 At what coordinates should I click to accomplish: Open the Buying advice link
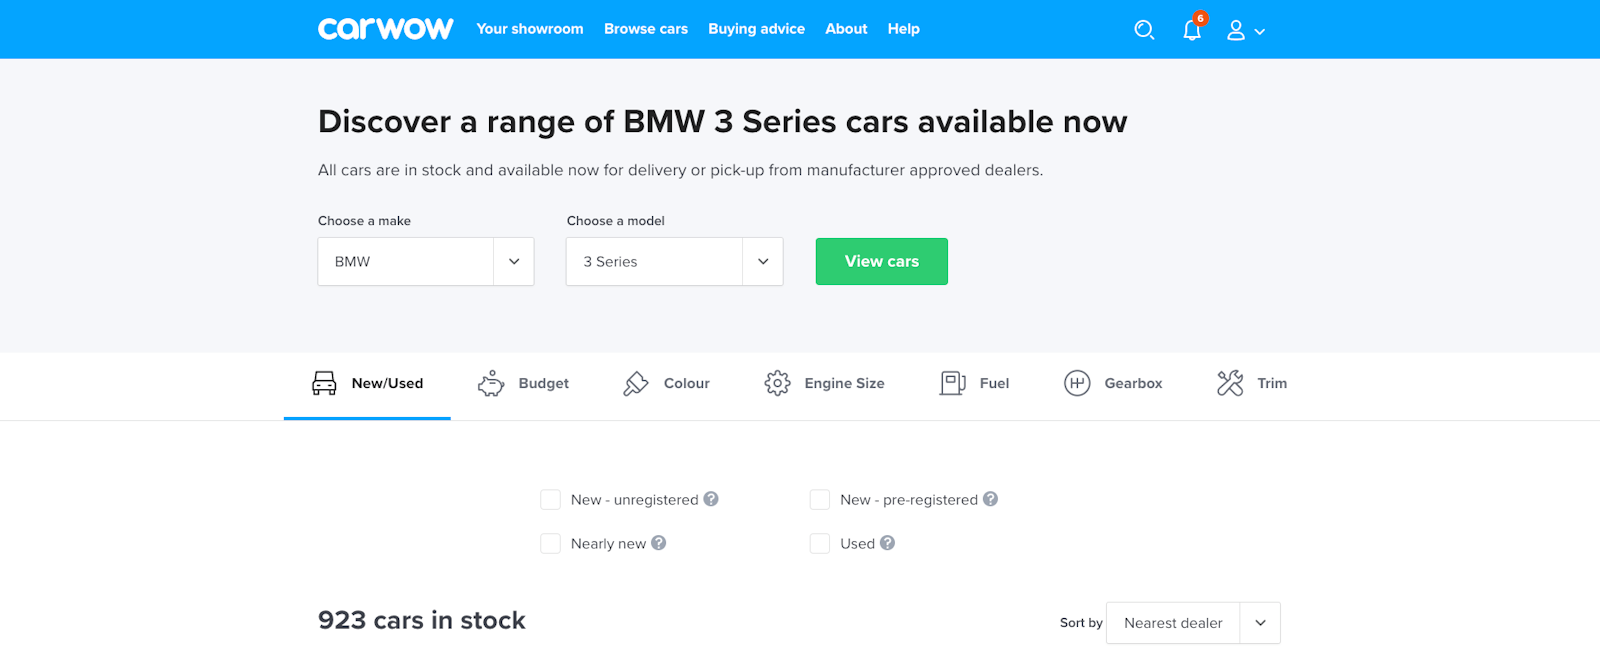(x=757, y=29)
